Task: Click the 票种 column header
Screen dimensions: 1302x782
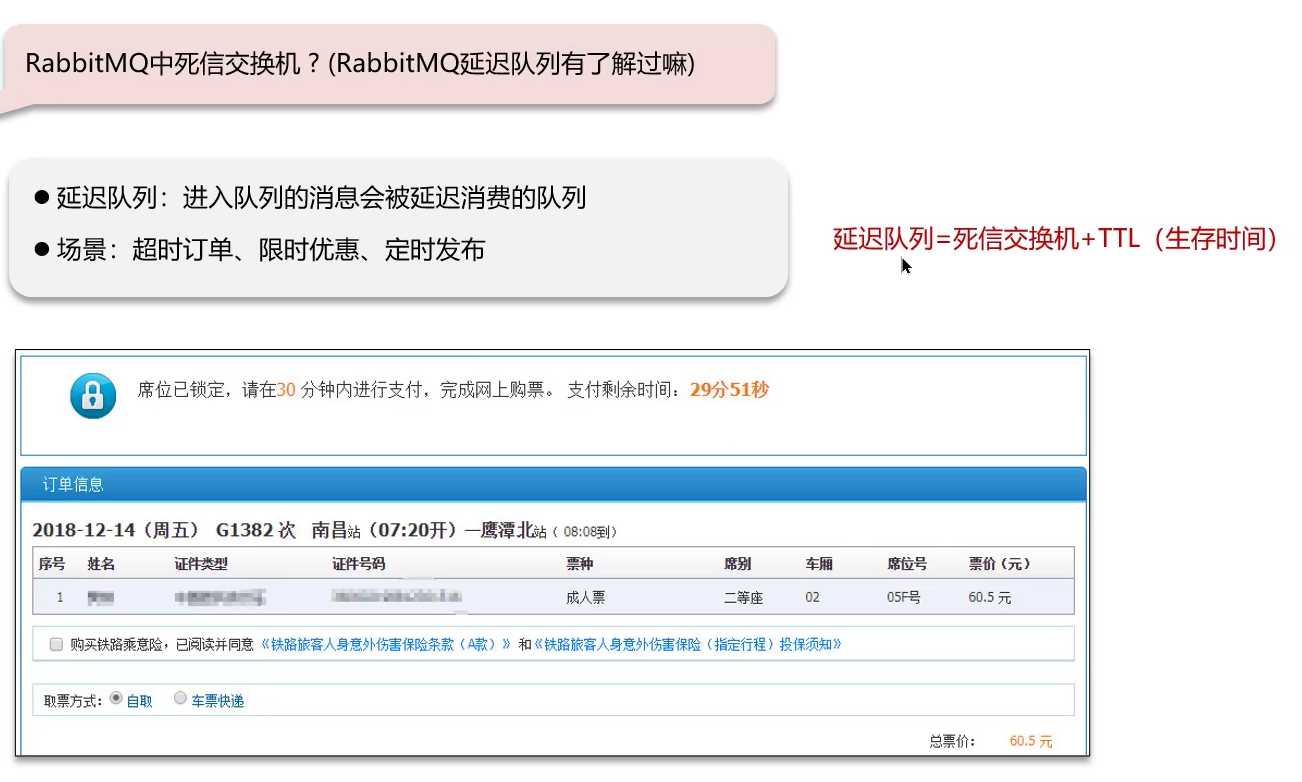Action: coord(580,564)
